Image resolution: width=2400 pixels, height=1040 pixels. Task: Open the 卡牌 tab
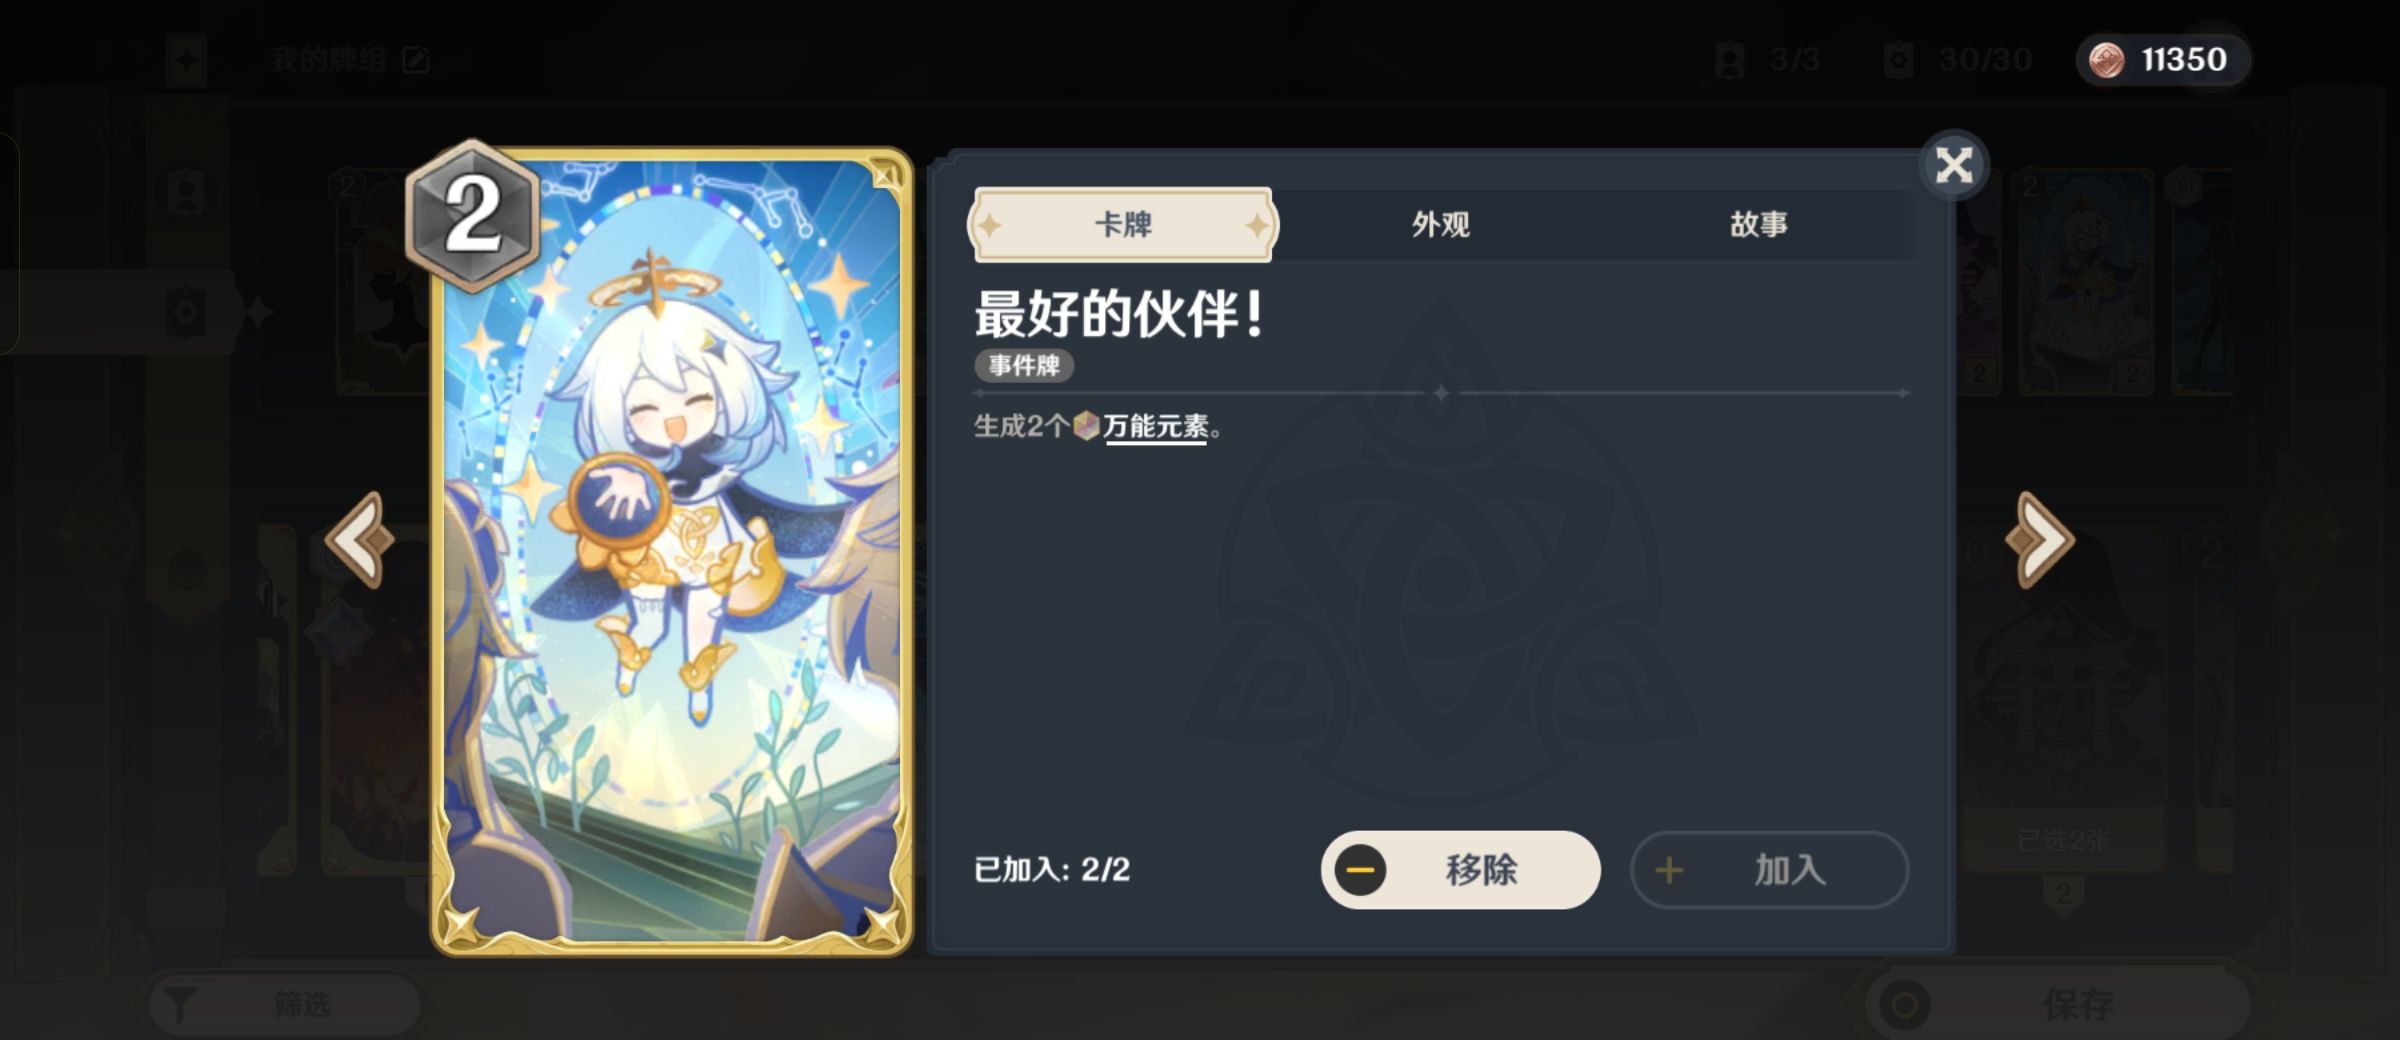point(1123,224)
